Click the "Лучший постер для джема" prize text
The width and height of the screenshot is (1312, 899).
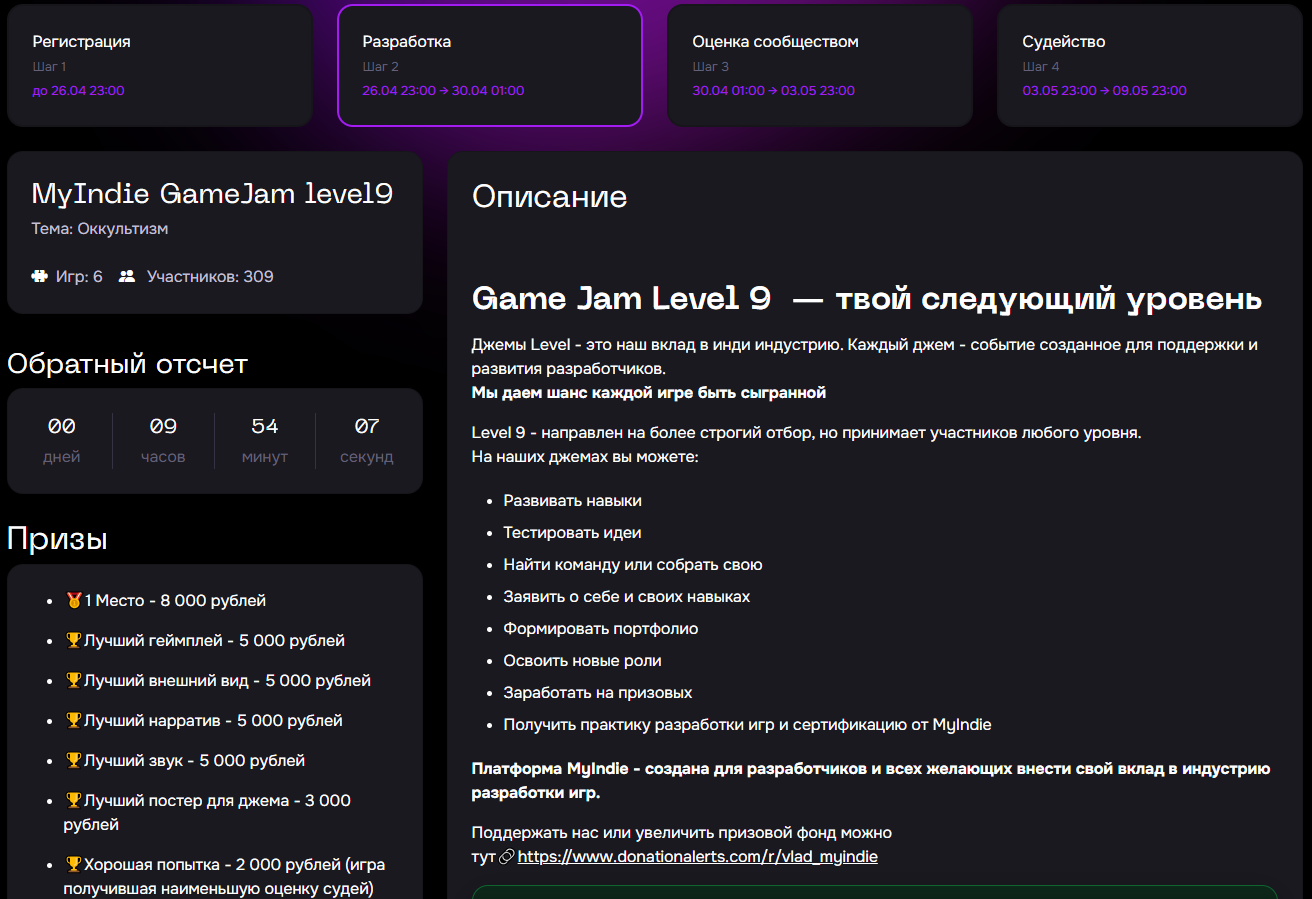[207, 813]
